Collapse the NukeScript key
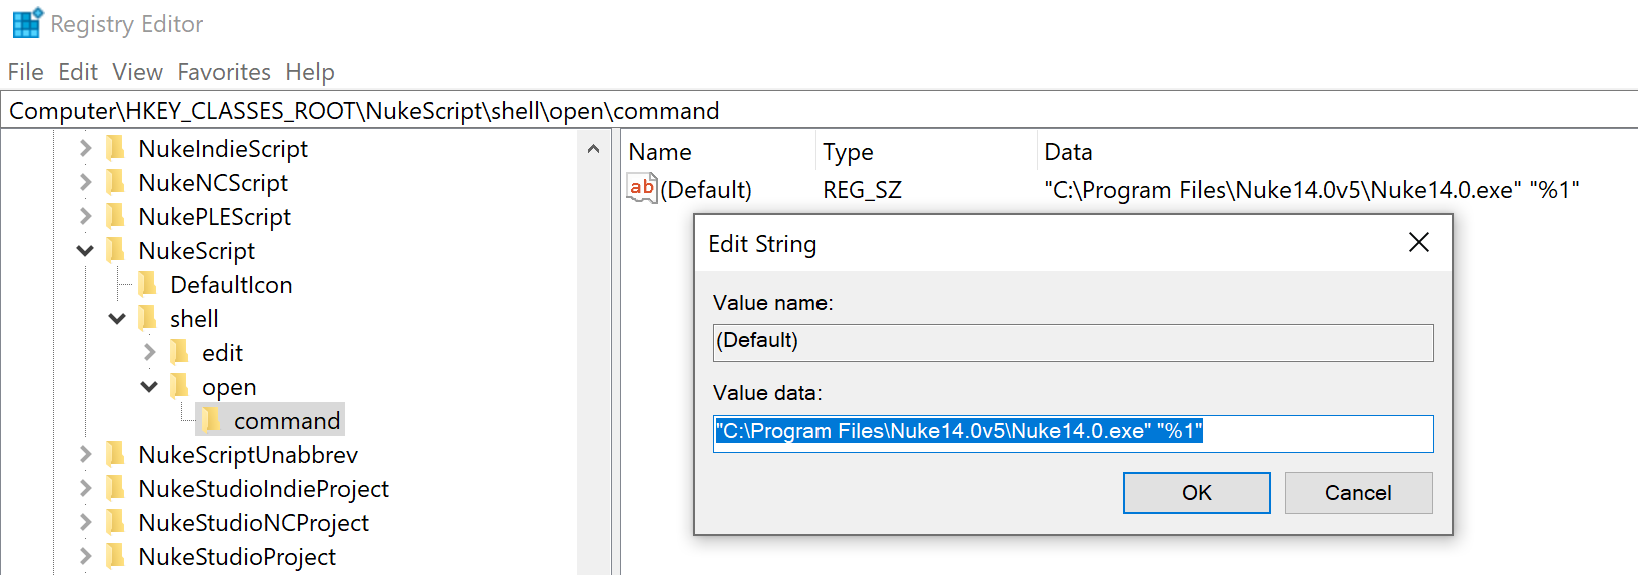The width and height of the screenshot is (1638, 575). [x=85, y=250]
